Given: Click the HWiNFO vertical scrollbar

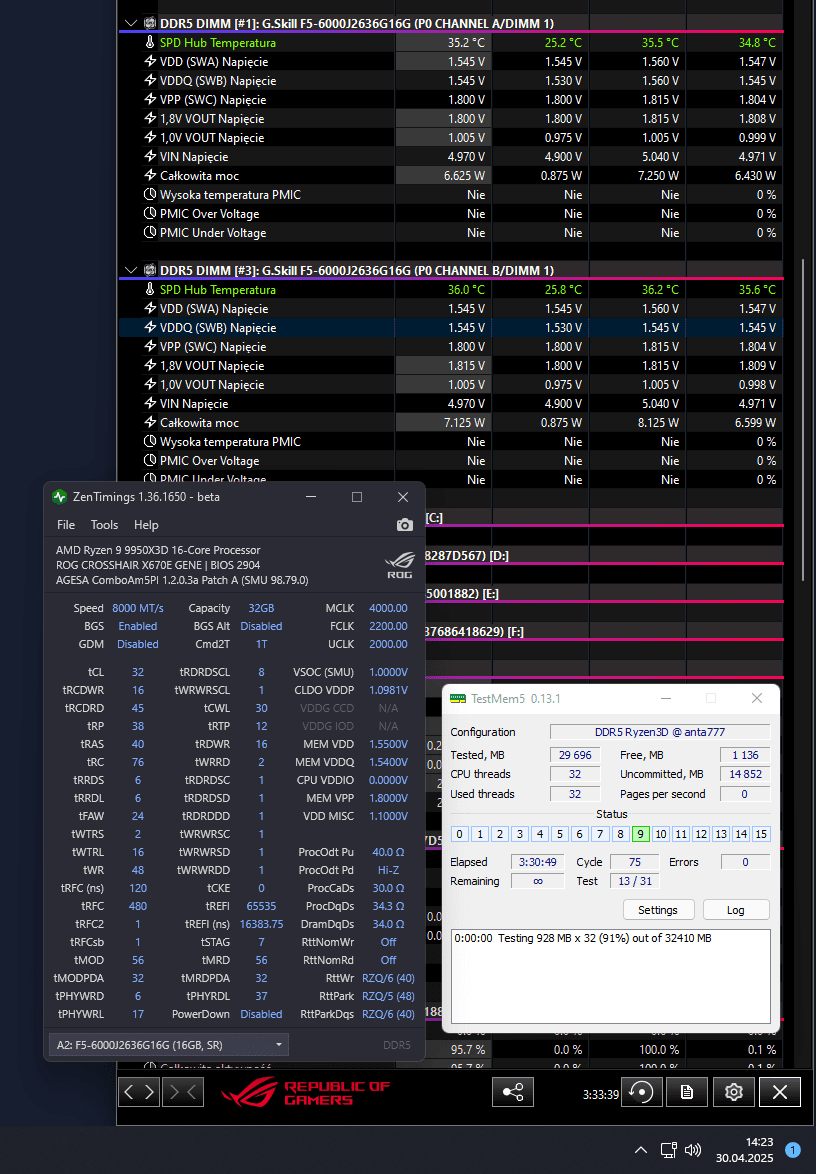Looking at the screenshot, I should click(x=803, y=419).
